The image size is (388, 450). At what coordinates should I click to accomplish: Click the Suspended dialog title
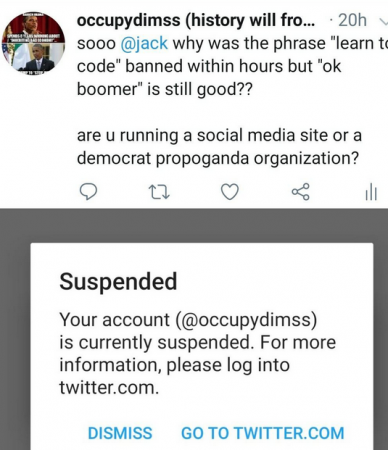pos(118,282)
